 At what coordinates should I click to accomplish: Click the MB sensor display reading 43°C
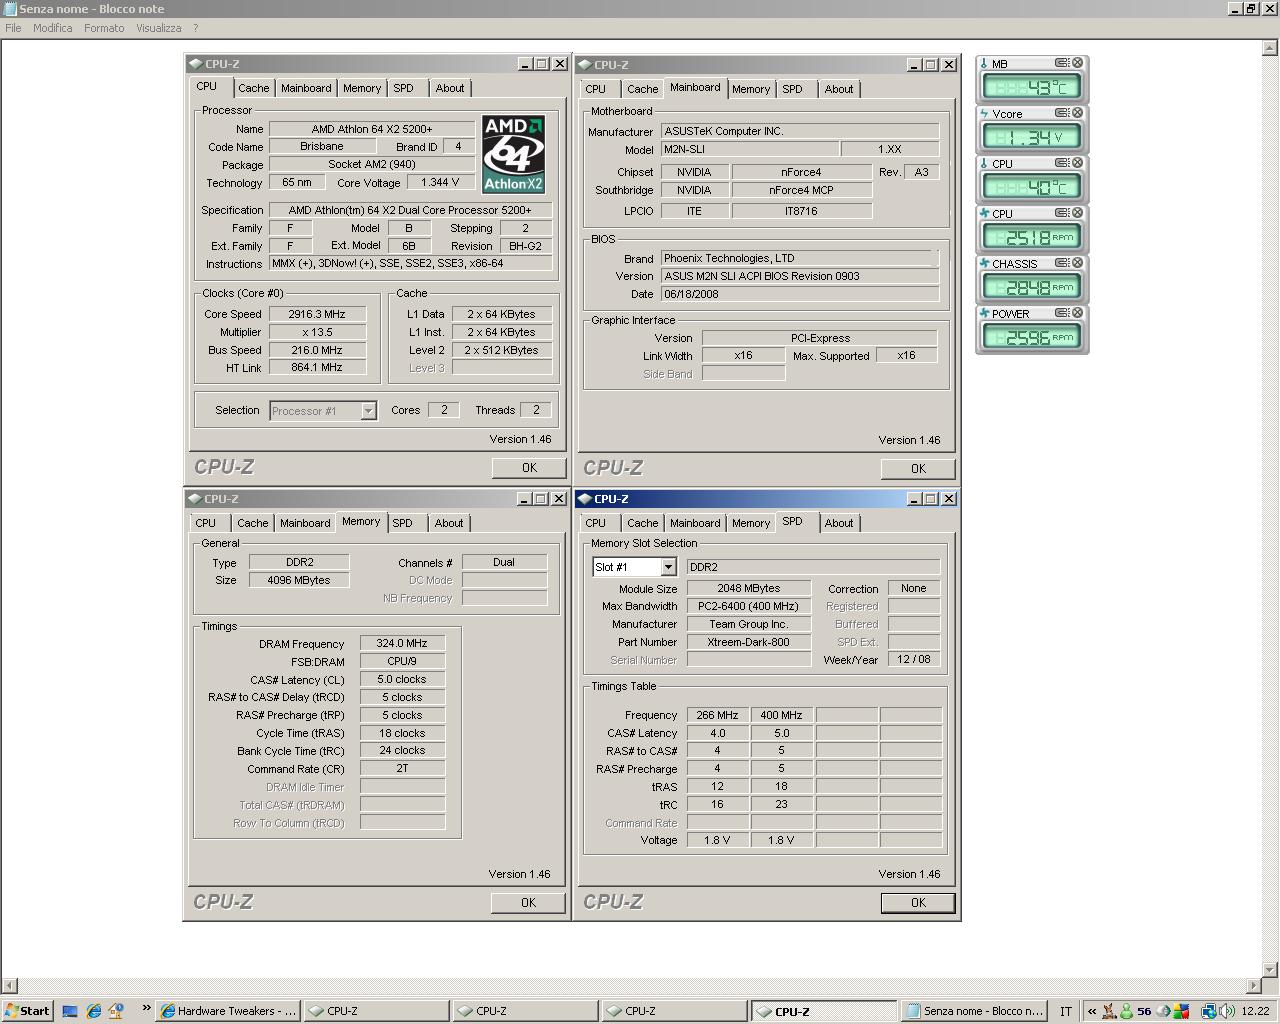point(1032,87)
